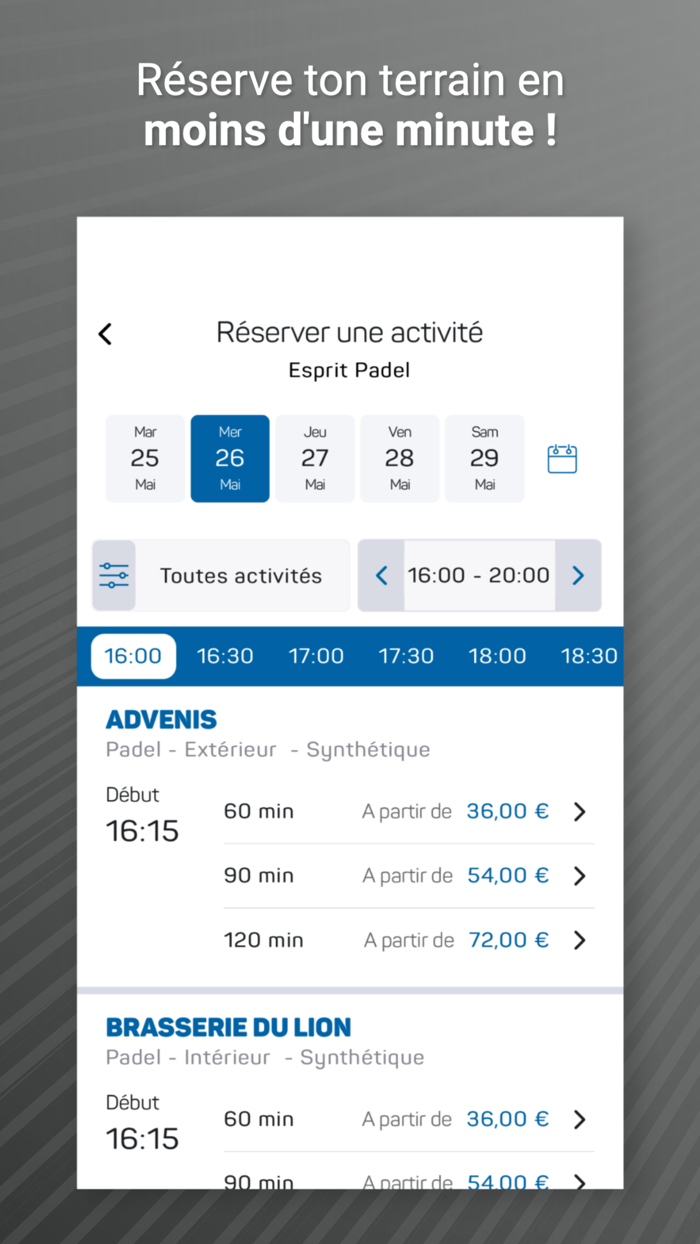This screenshot has height=1244, width=700.
Task: Open Advenis 90 min booking chevron
Action: [x=579, y=876]
